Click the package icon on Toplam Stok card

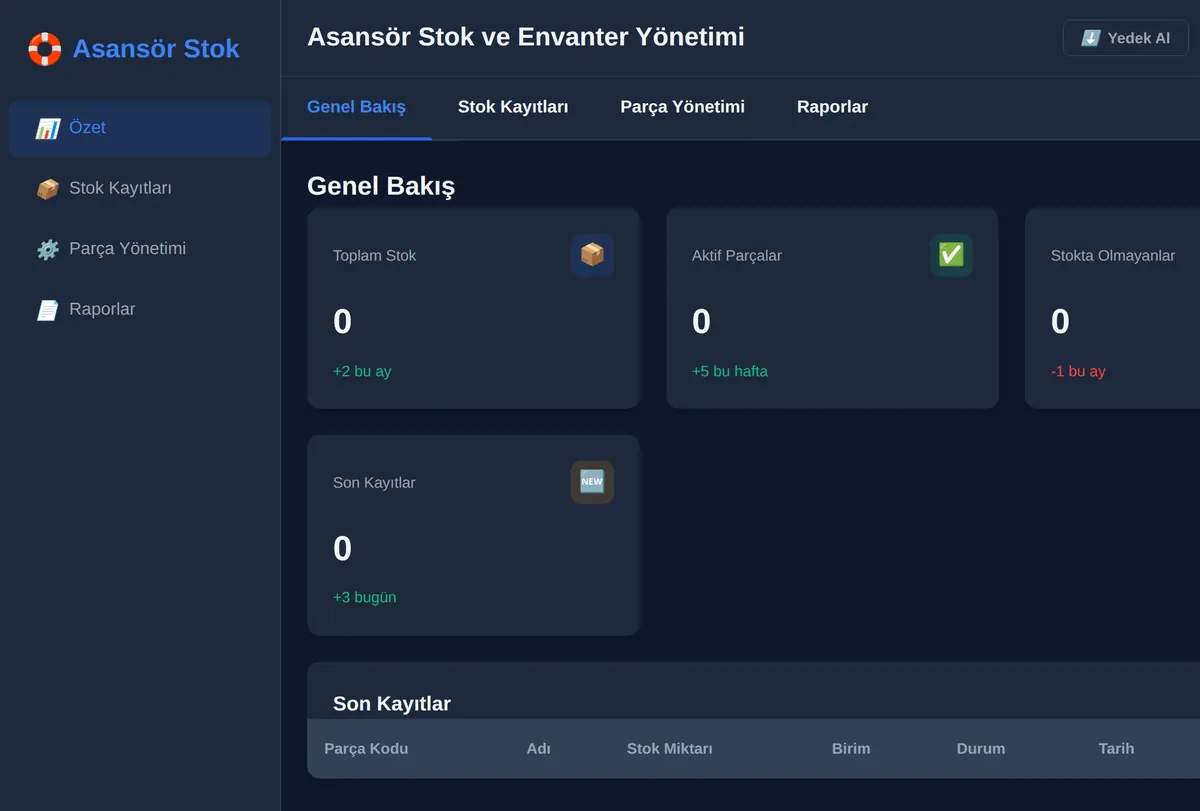click(x=592, y=255)
